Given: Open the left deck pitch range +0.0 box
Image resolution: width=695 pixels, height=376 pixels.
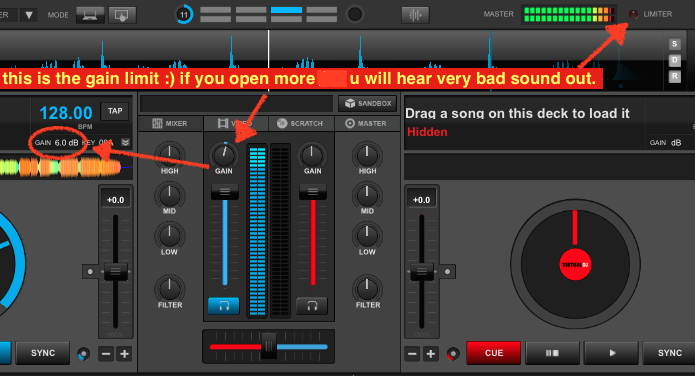Looking at the screenshot, I should click(x=115, y=200).
